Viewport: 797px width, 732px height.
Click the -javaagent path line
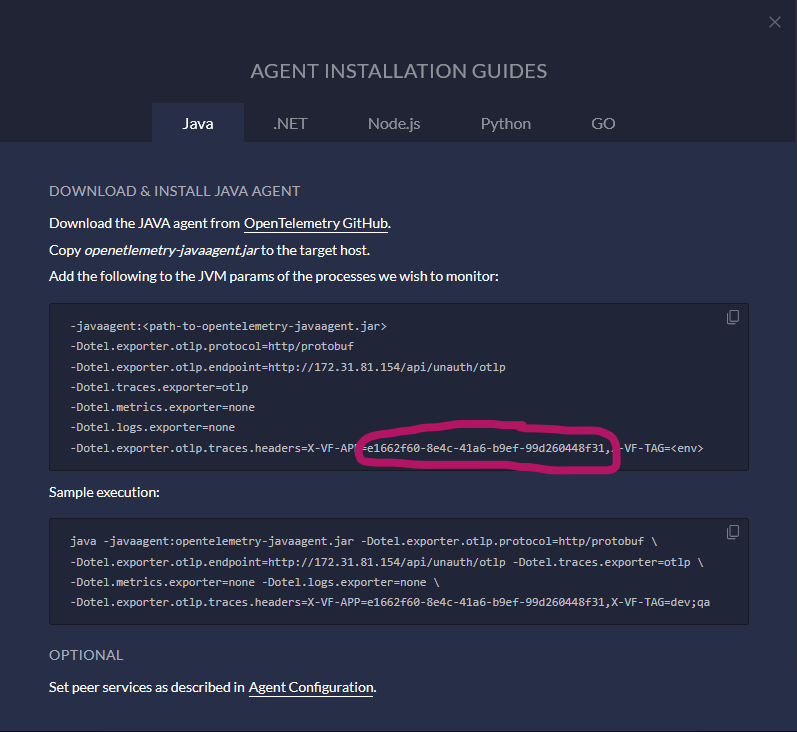pos(229,326)
